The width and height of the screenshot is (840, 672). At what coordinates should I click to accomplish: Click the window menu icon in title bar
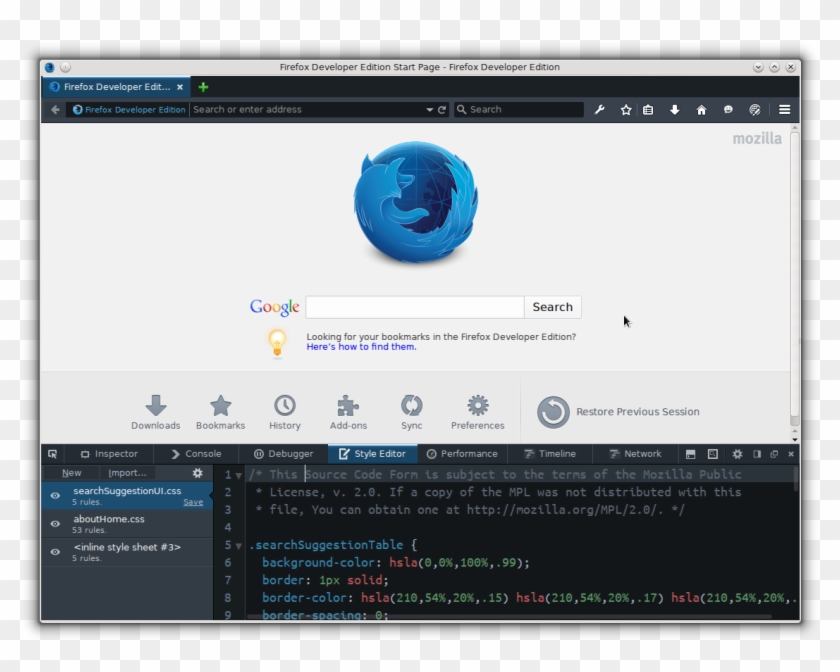[x=50, y=67]
